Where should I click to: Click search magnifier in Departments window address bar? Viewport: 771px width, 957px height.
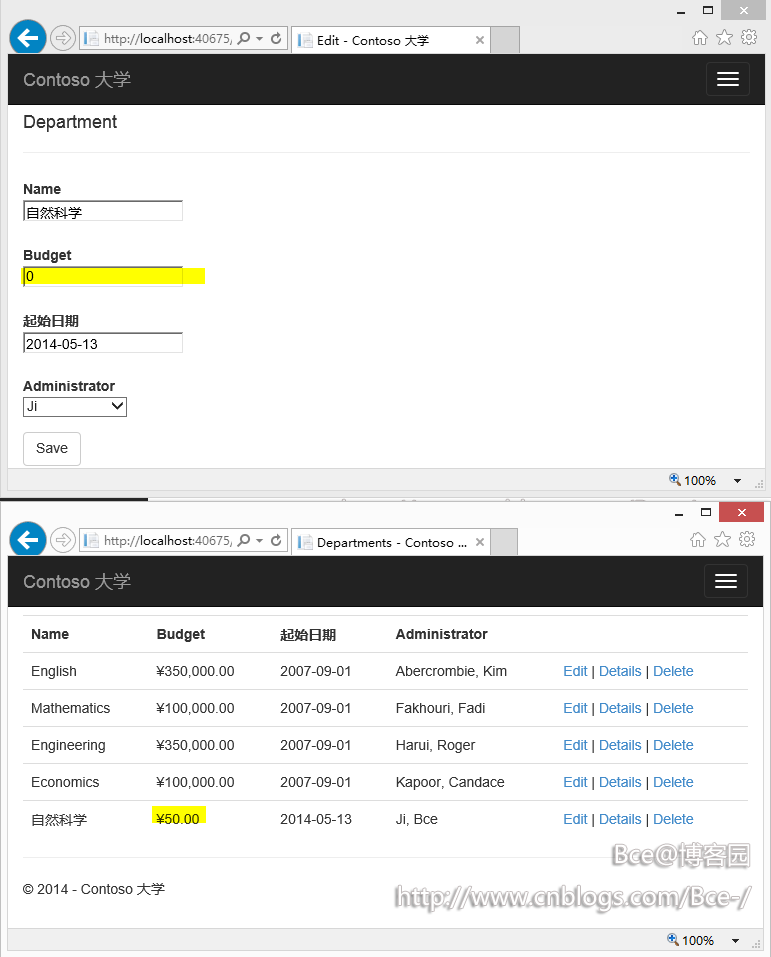pyautogui.click(x=244, y=540)
